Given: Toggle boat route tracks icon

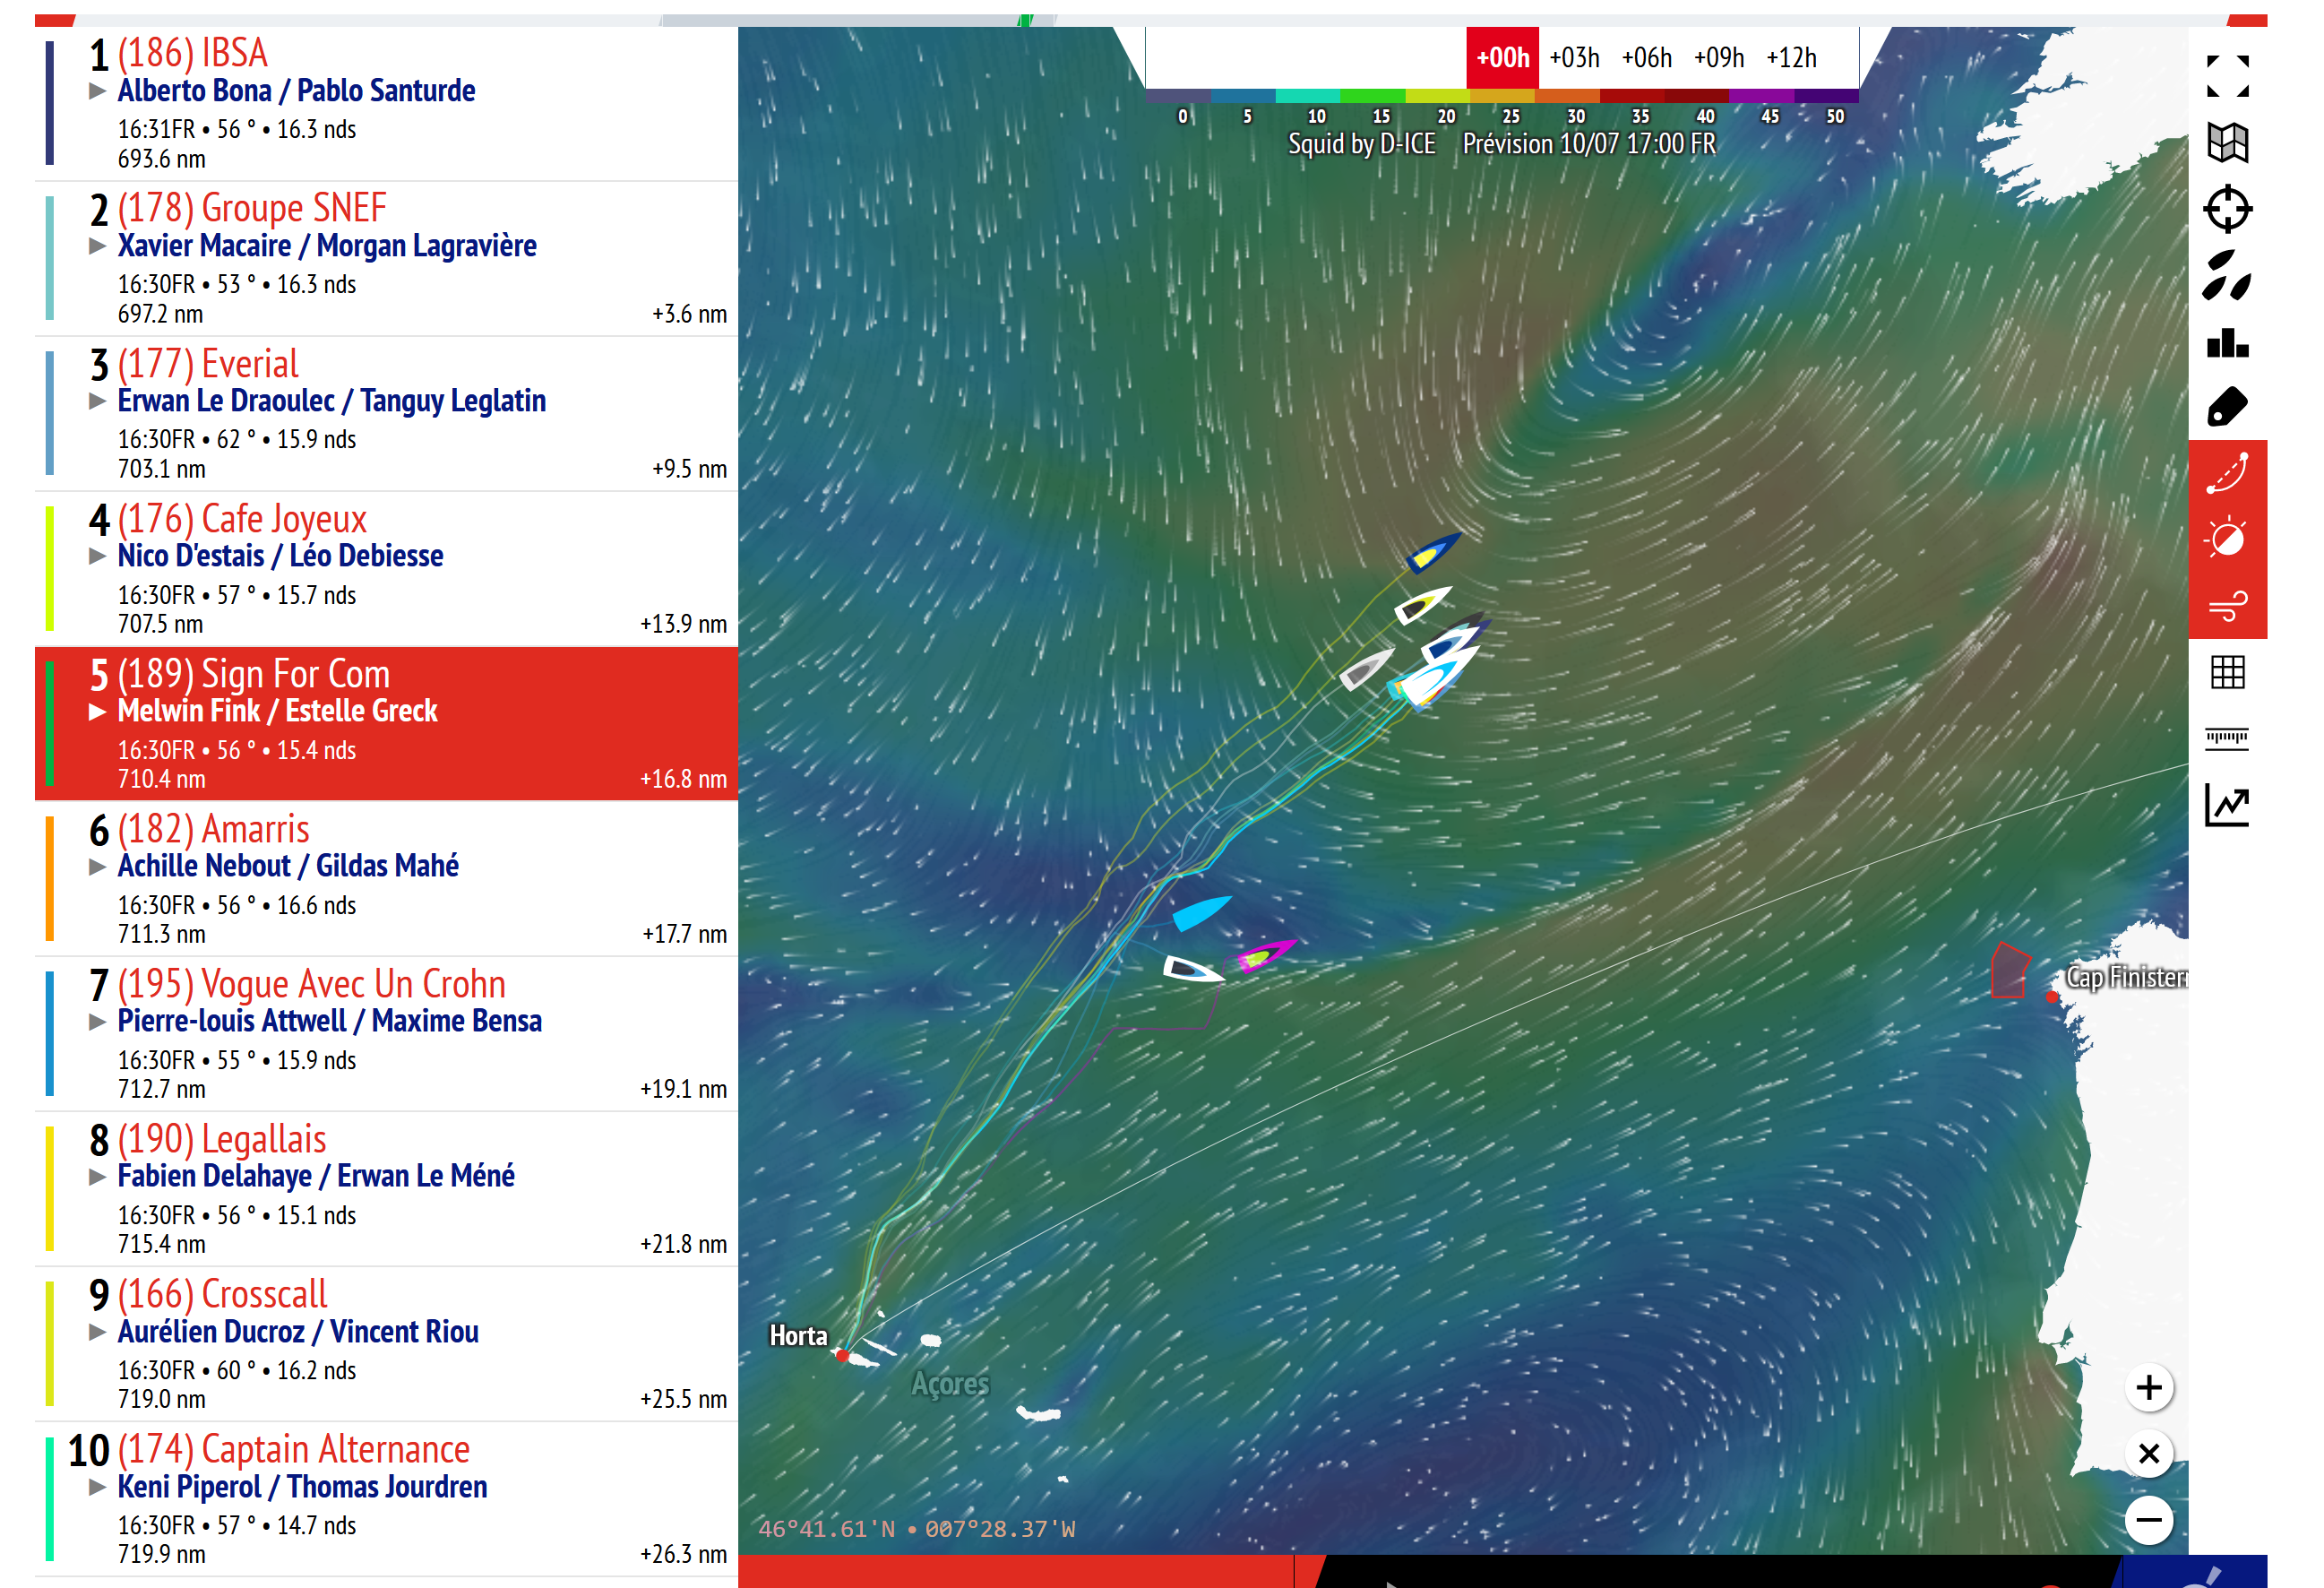Looking at the screenshot, I should click(x=2227, y=473).
